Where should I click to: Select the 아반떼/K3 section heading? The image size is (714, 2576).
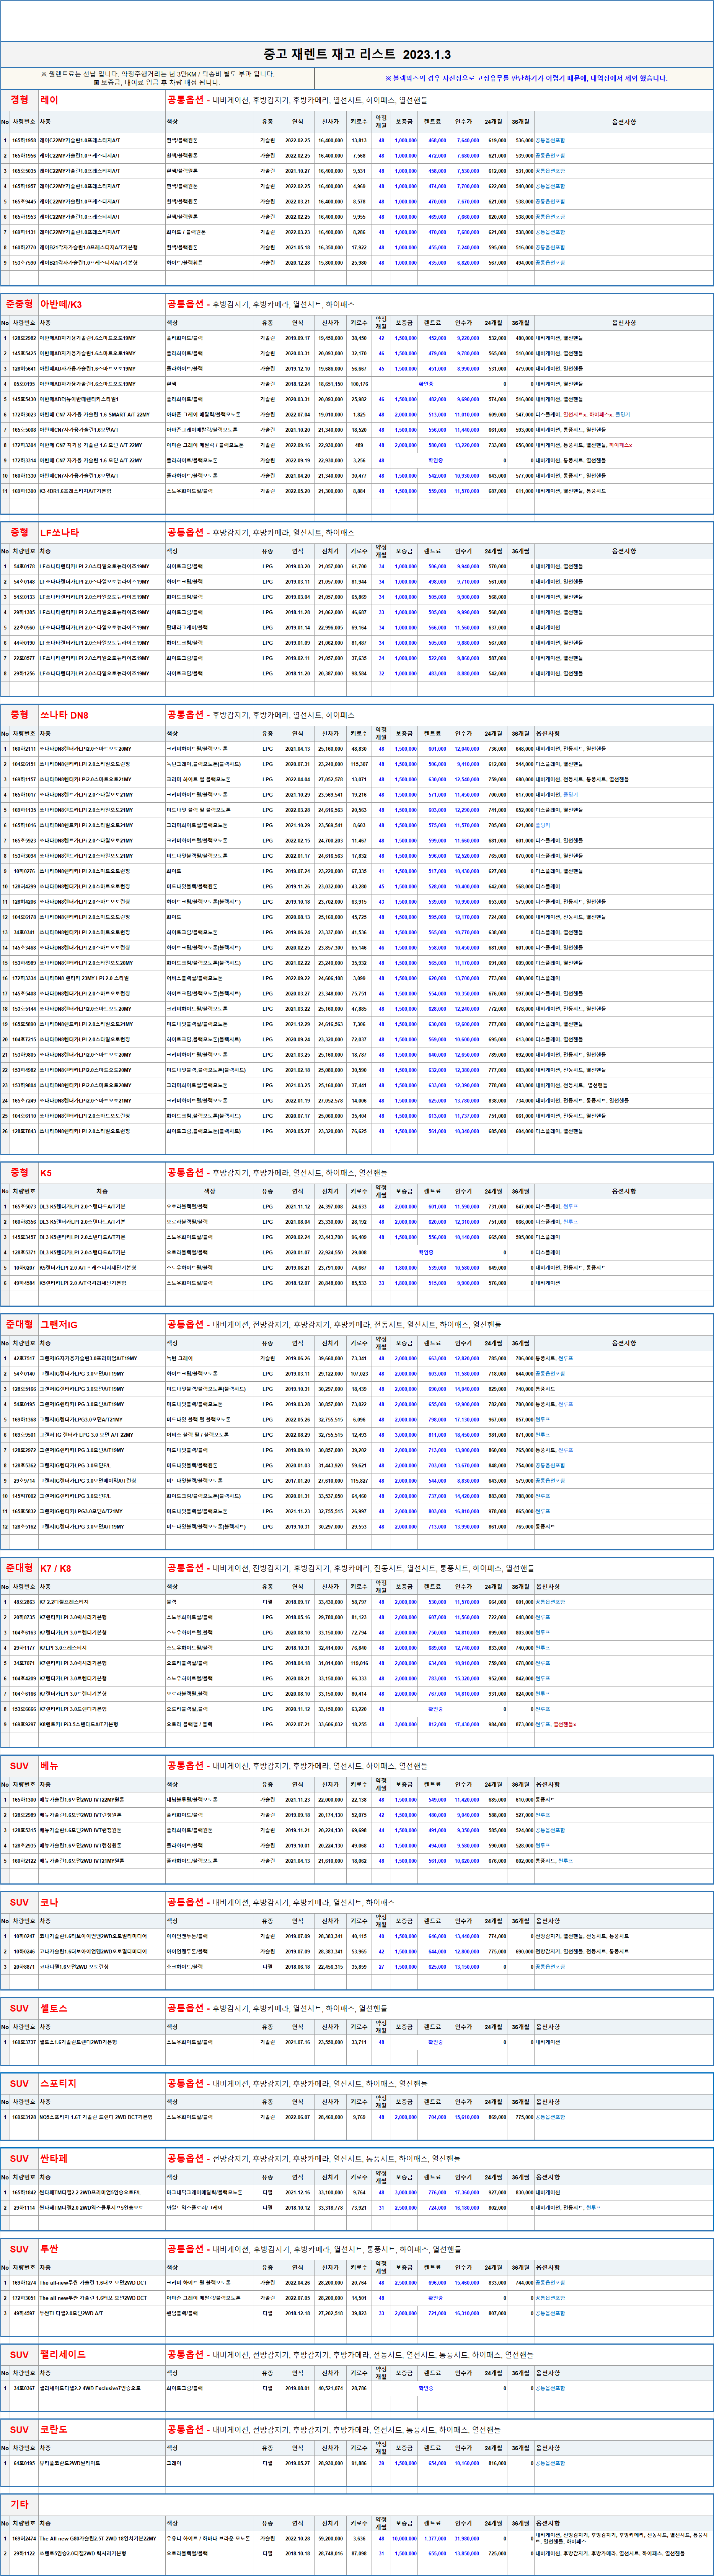pos(61,304)
